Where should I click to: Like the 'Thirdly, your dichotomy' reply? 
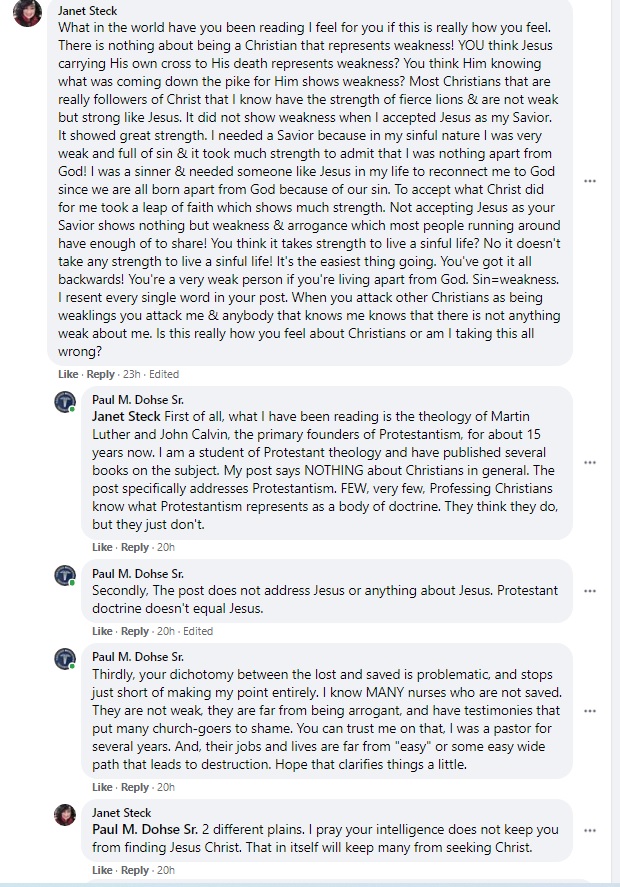102,787
